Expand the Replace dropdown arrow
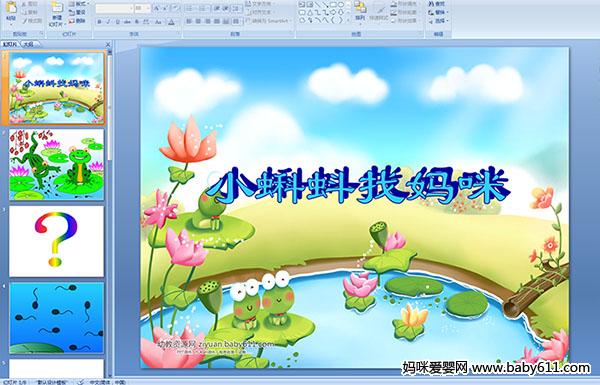 447,12
